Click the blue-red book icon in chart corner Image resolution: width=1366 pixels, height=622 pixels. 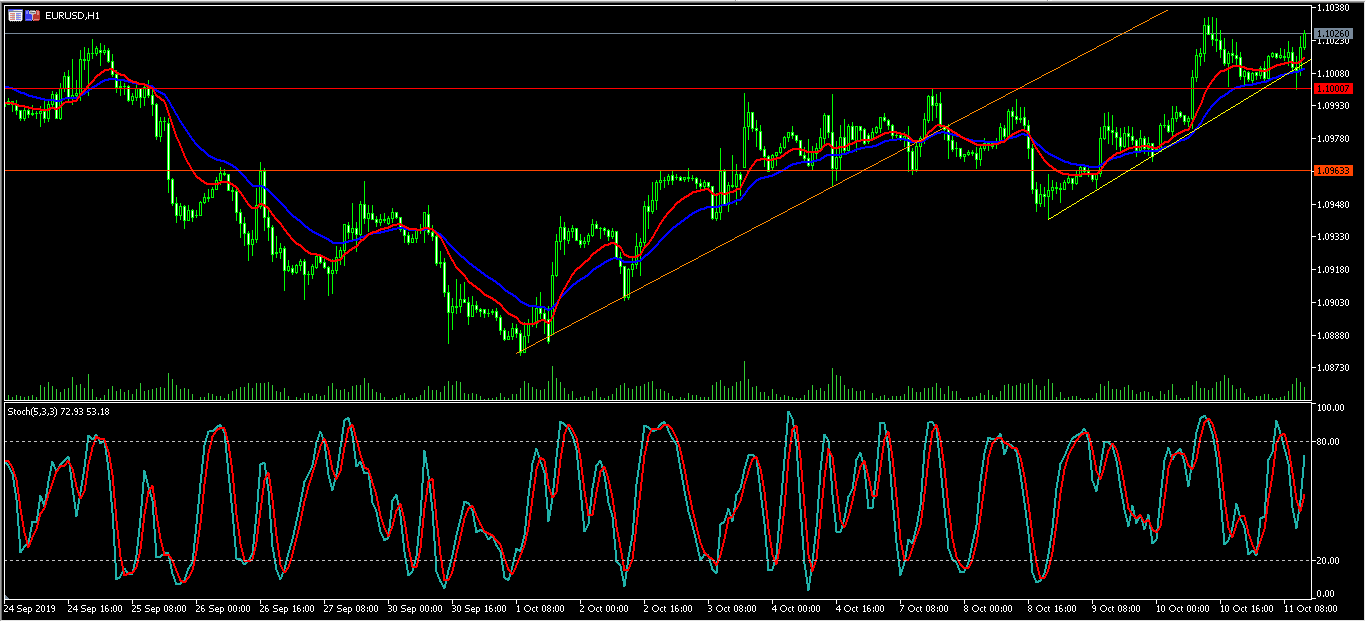(x=34, y=15)
